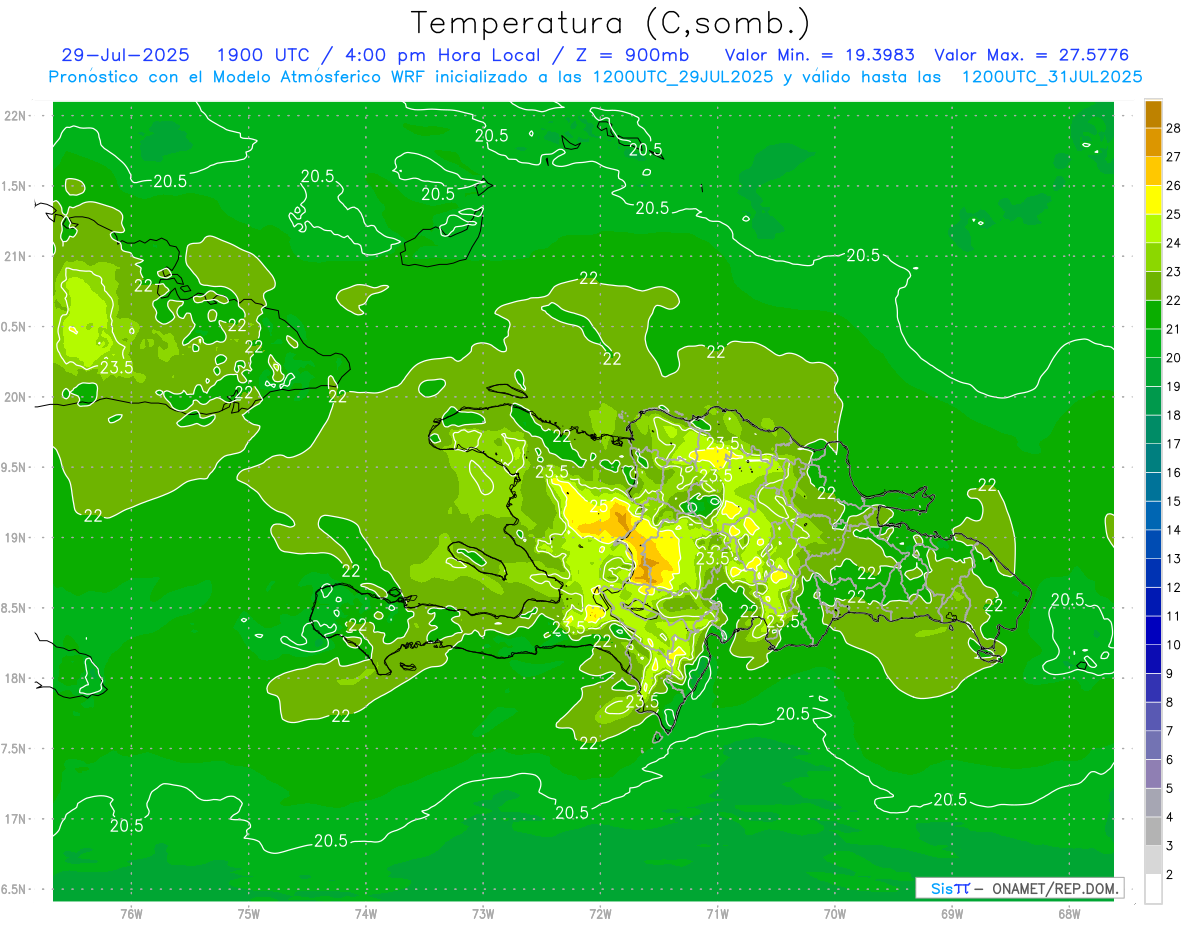Click the latitude axis label "17N"

(16, 819)
